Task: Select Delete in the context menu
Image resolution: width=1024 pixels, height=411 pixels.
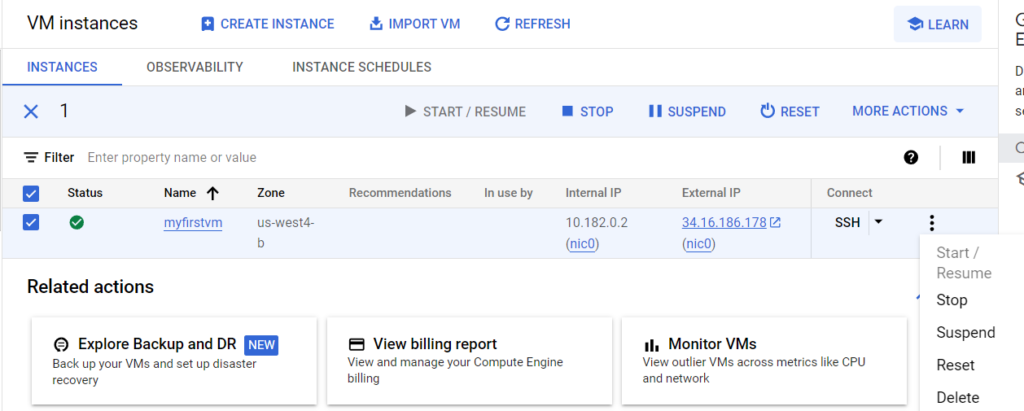Action: coord(957,397)
